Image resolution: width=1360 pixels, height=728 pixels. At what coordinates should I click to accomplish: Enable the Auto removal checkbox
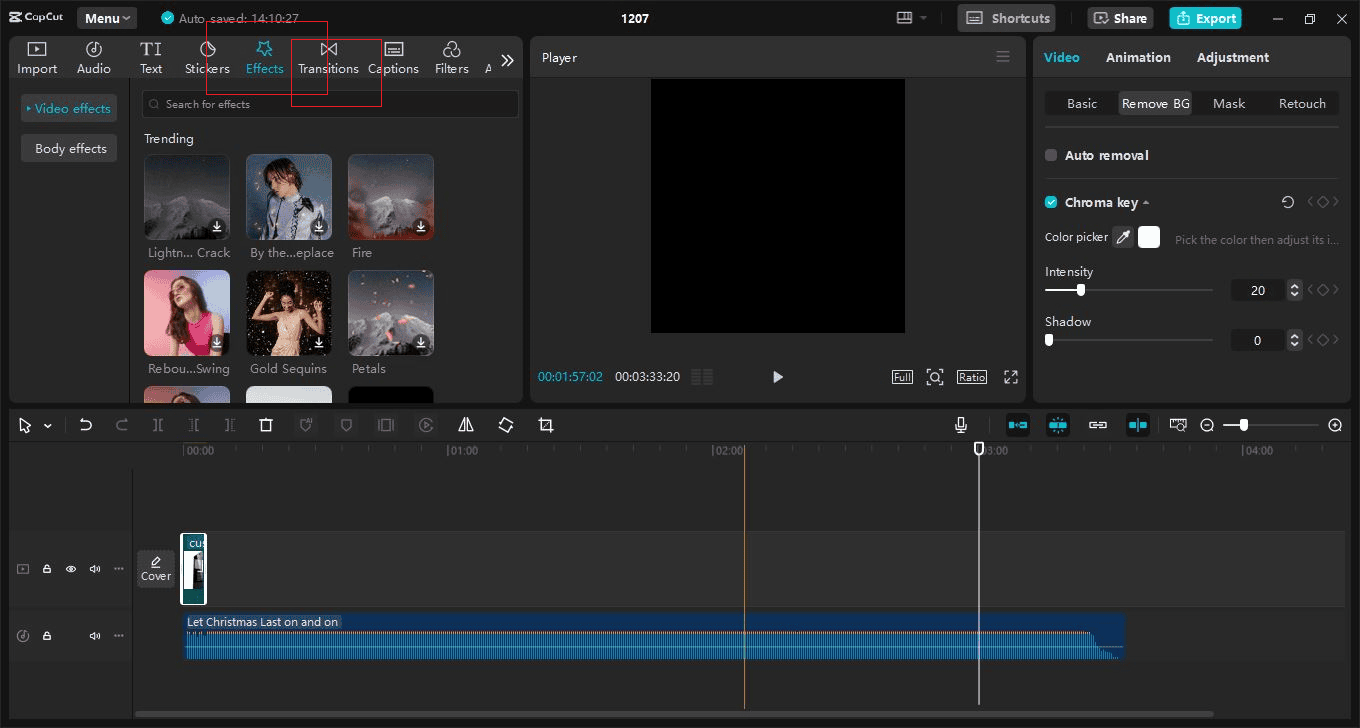[1051, 155]
